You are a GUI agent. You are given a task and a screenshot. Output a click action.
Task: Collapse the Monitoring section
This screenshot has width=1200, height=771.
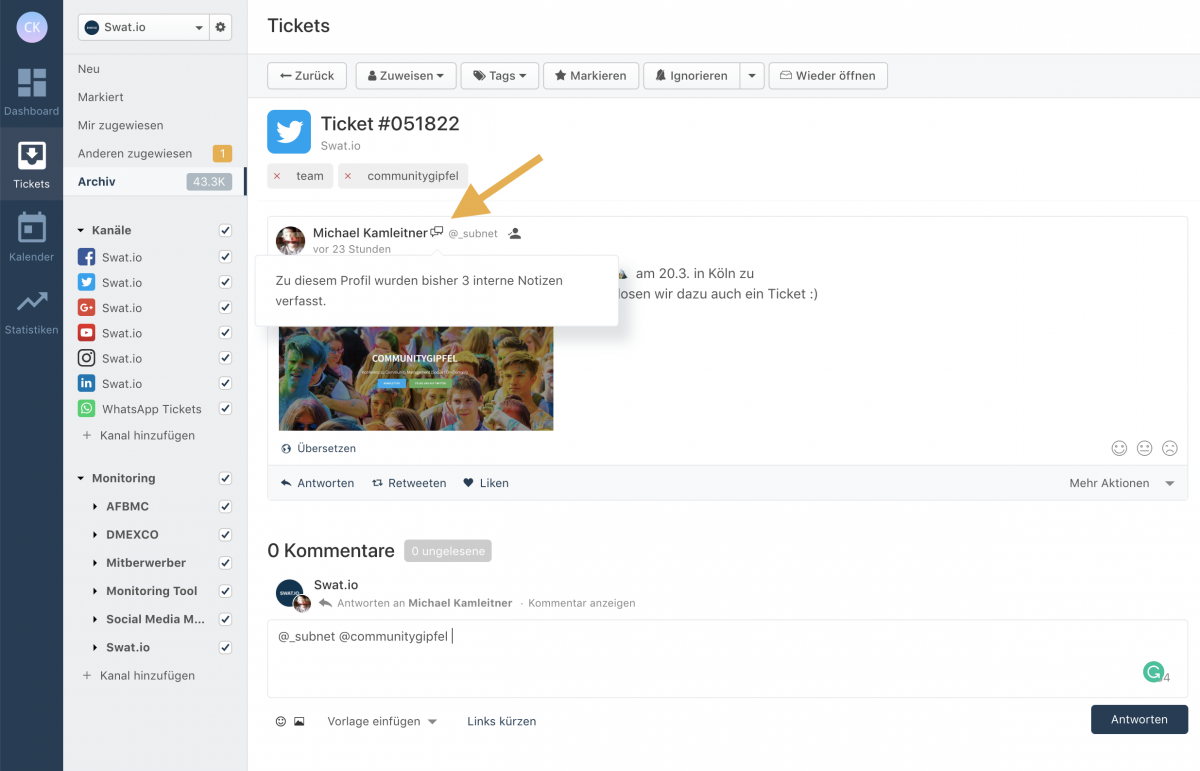coord(81,478)
